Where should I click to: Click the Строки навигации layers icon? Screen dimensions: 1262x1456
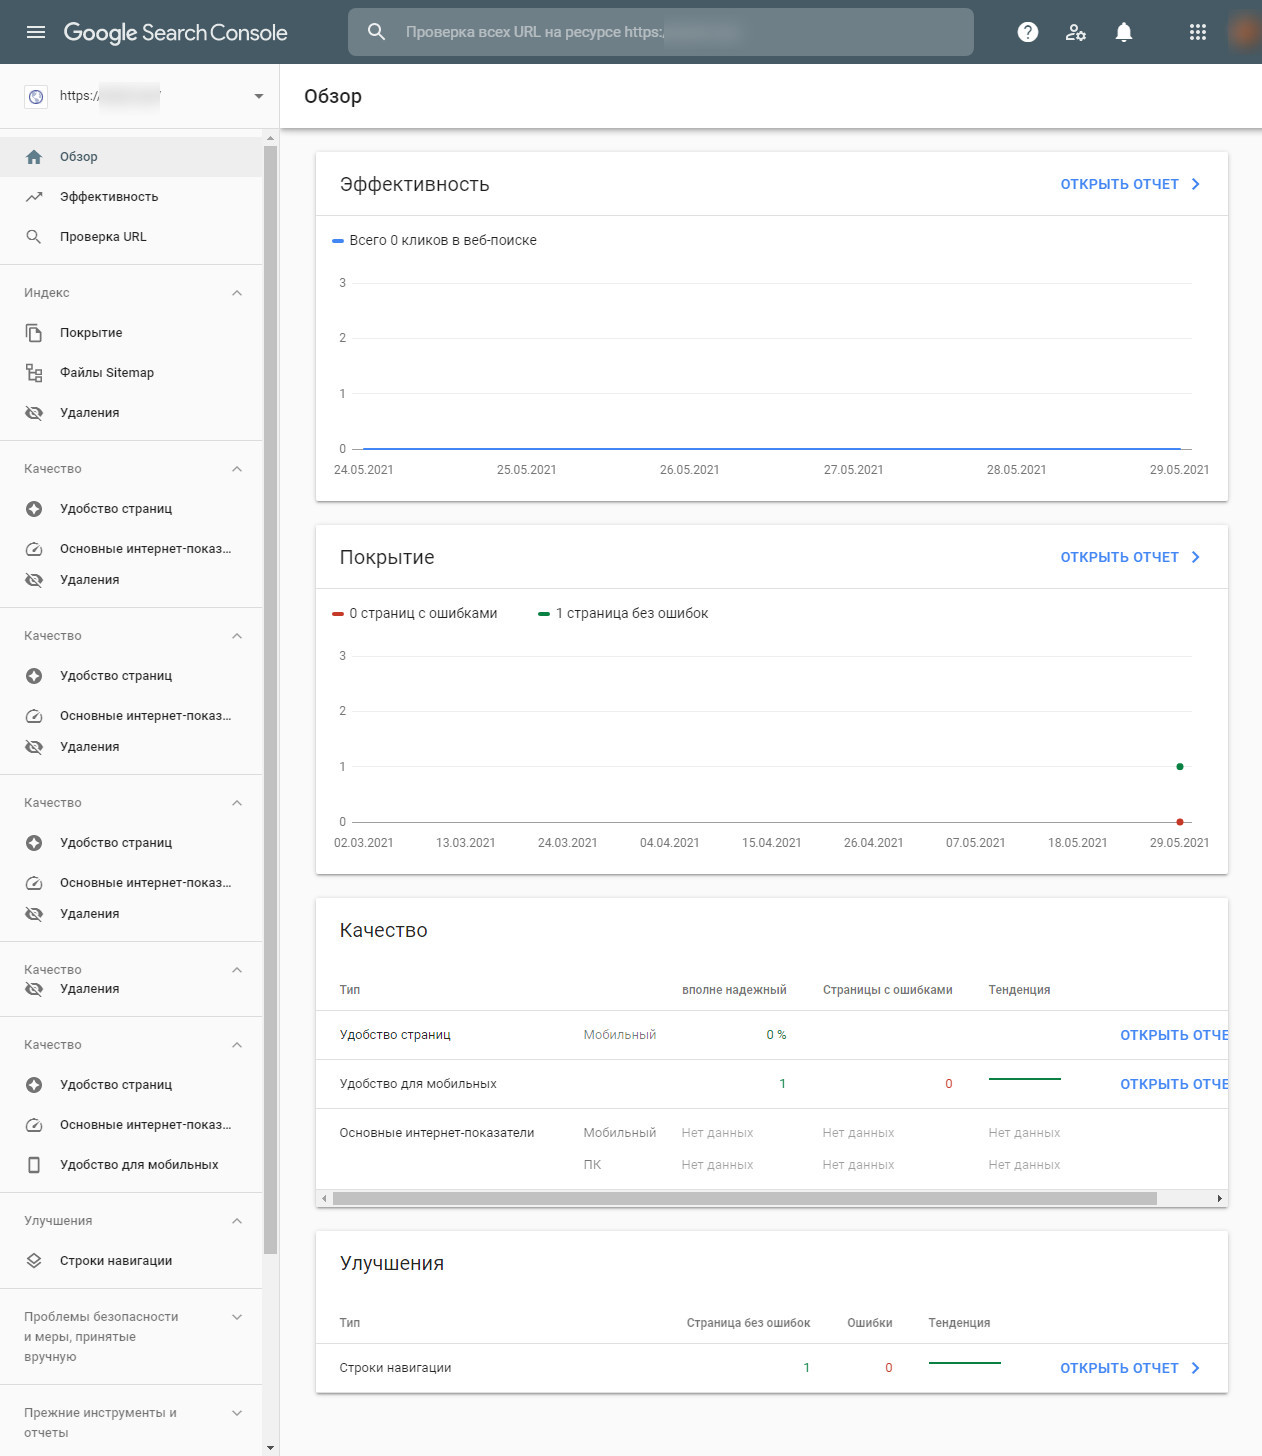(x=34, y=1261)
